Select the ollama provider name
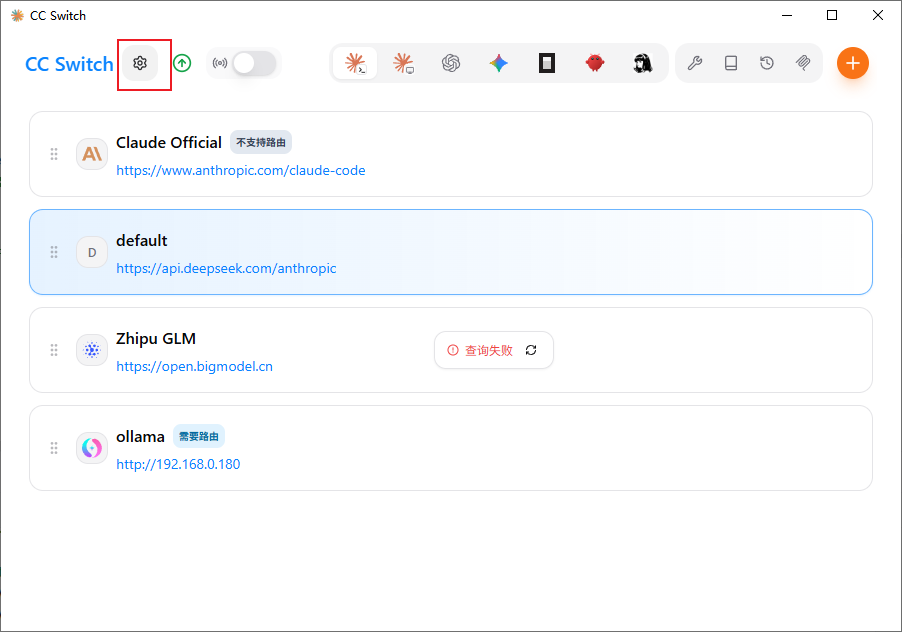This screenshot has width=902, height=632. [x=140, y=436]
